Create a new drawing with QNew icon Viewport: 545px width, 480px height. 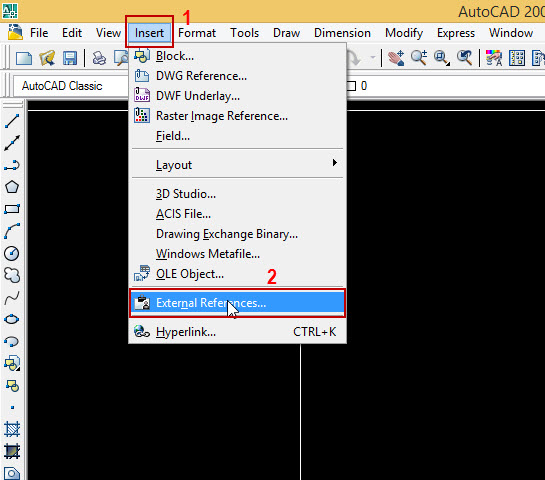click(x=24, y=58)
